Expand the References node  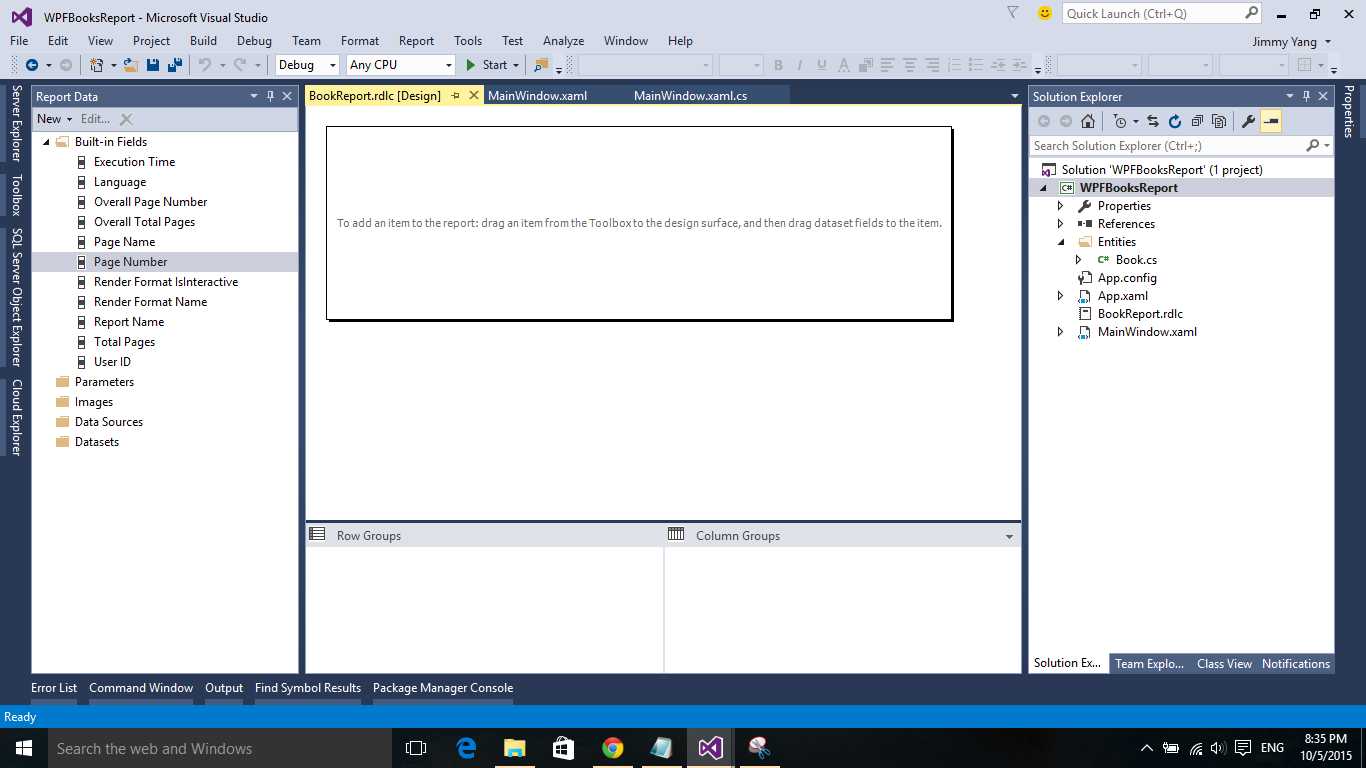[x=1061, y=224]
